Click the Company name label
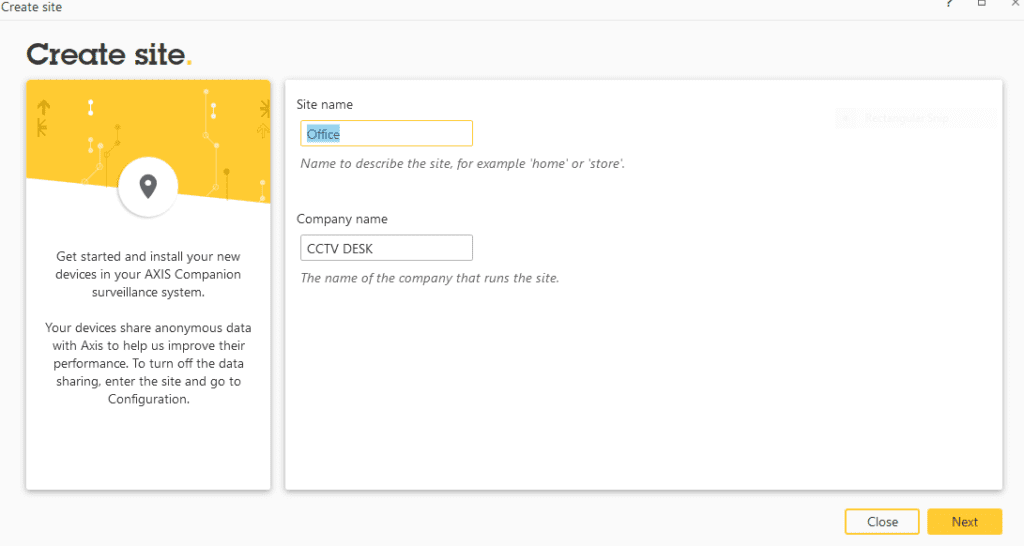The image size is (1024, 546). (x=342, y=219)
